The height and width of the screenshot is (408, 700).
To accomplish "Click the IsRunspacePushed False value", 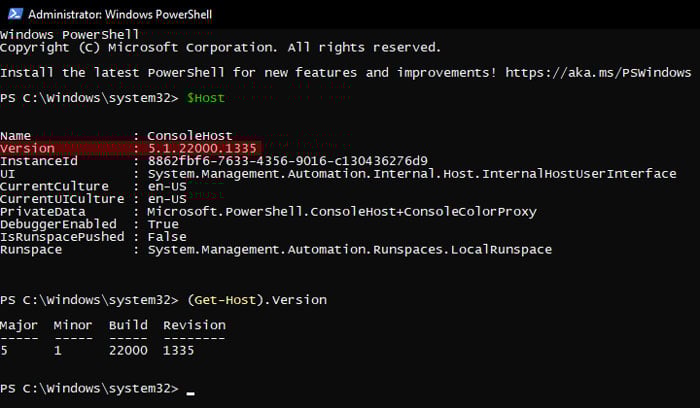I will click(x=167, y=237).
